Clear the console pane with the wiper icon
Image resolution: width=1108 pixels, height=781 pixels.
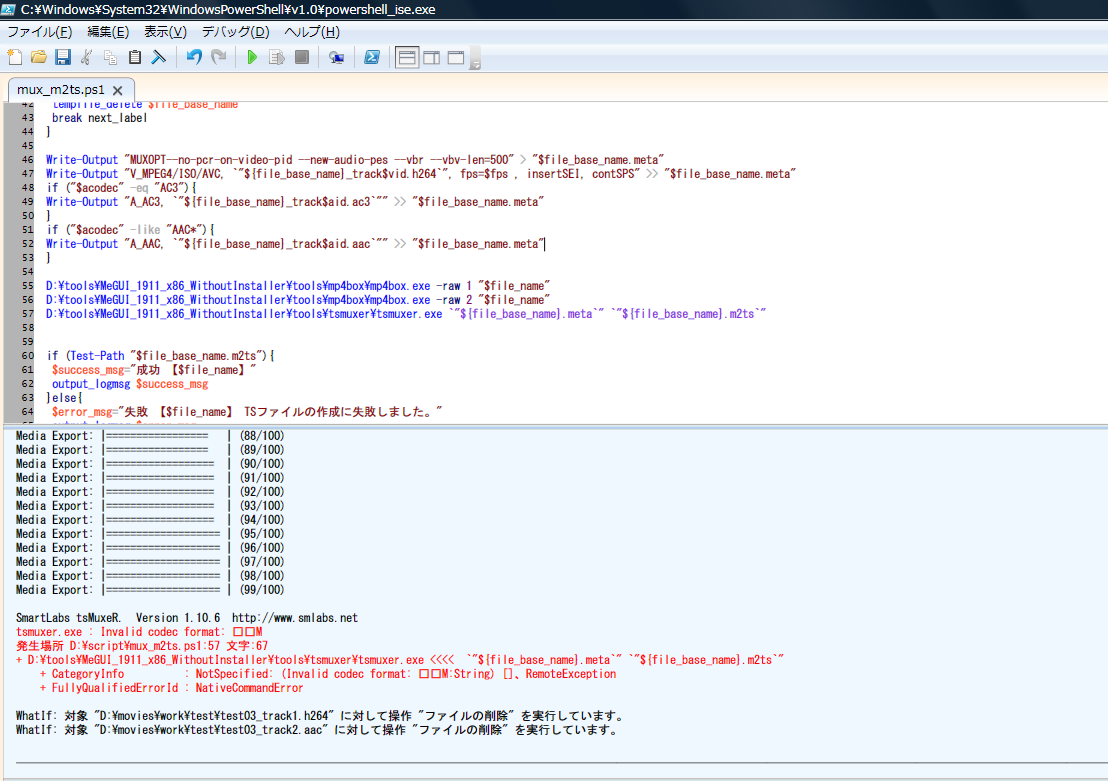point(158,57)
